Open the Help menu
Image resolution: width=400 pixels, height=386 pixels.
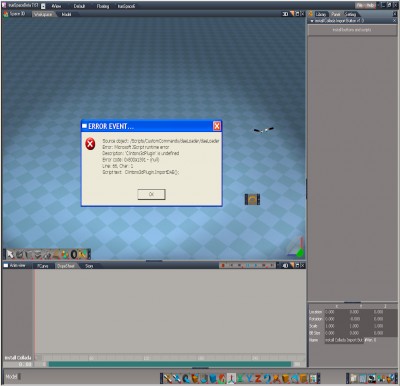pyautogui.click(x=370, y=6)
